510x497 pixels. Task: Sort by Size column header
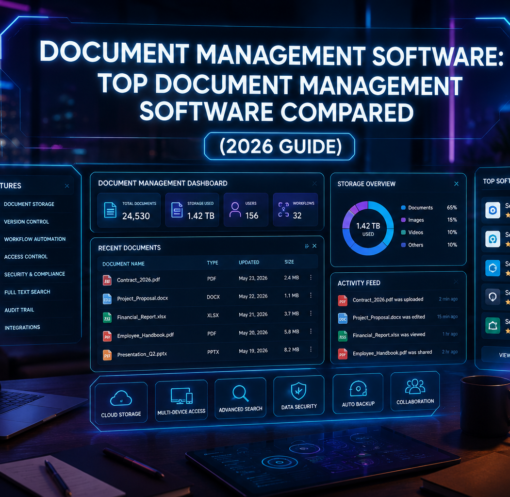(x=289, y=262)
